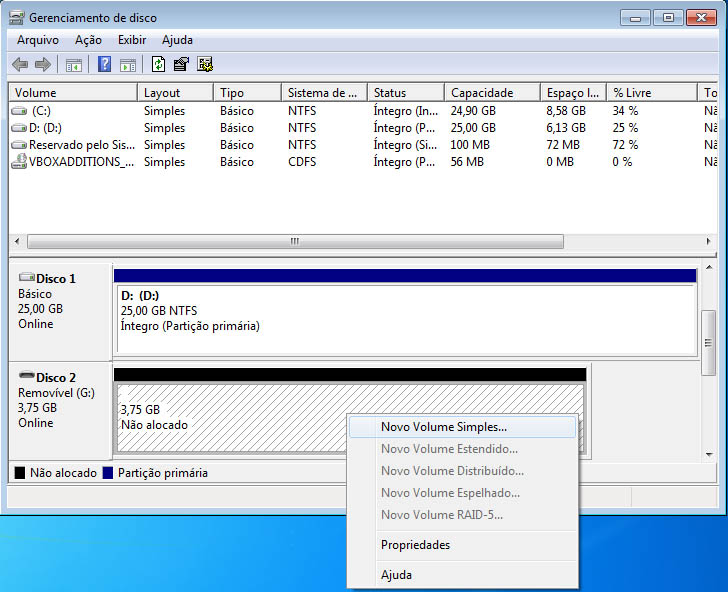
Task: Open the Help toolbar icon
Action: click(104, 65)
